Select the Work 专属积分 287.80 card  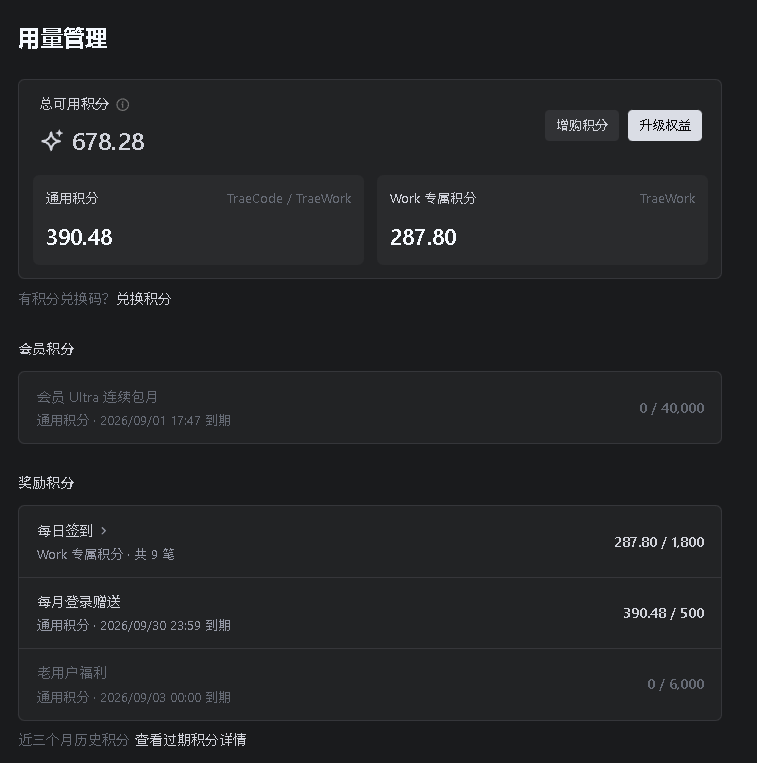tap(542, 220)
